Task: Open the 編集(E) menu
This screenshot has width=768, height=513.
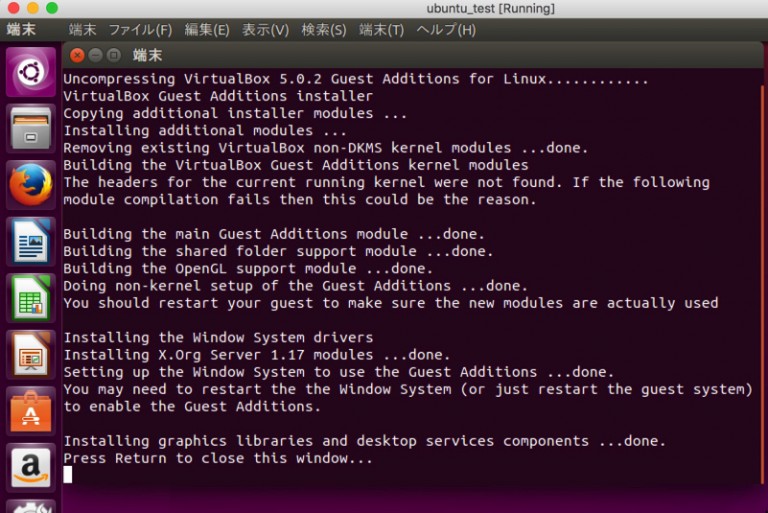Action: coord(207,30)
